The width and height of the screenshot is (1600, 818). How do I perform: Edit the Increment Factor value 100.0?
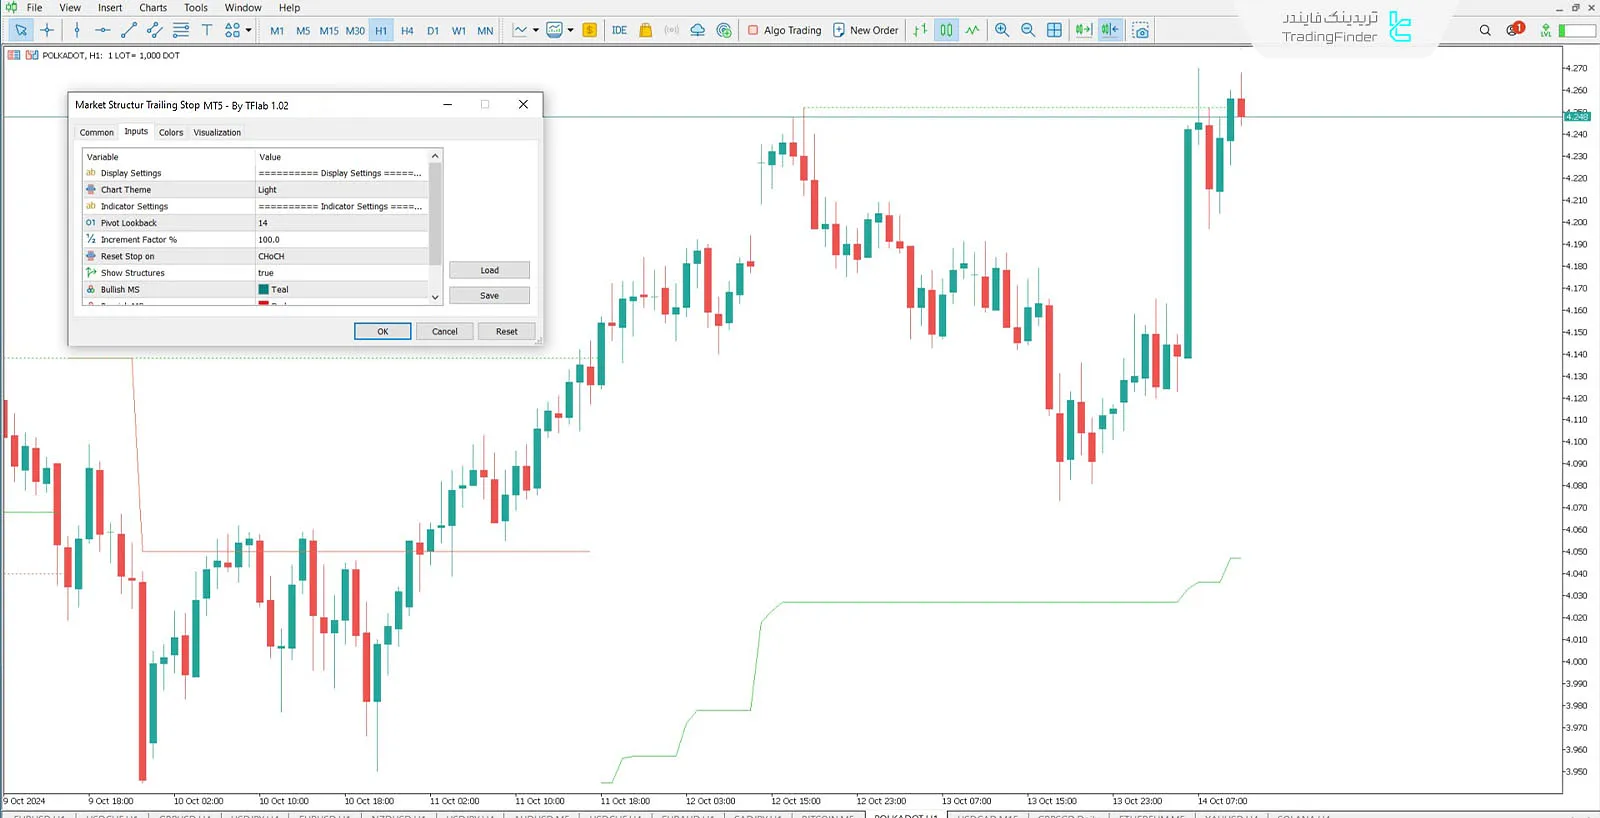342,240
